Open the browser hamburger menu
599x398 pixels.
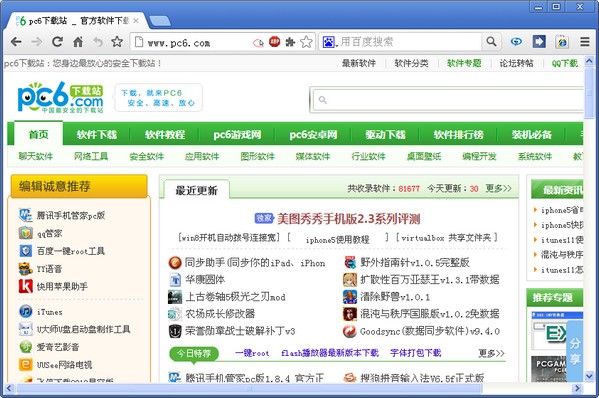pos(584,41)
